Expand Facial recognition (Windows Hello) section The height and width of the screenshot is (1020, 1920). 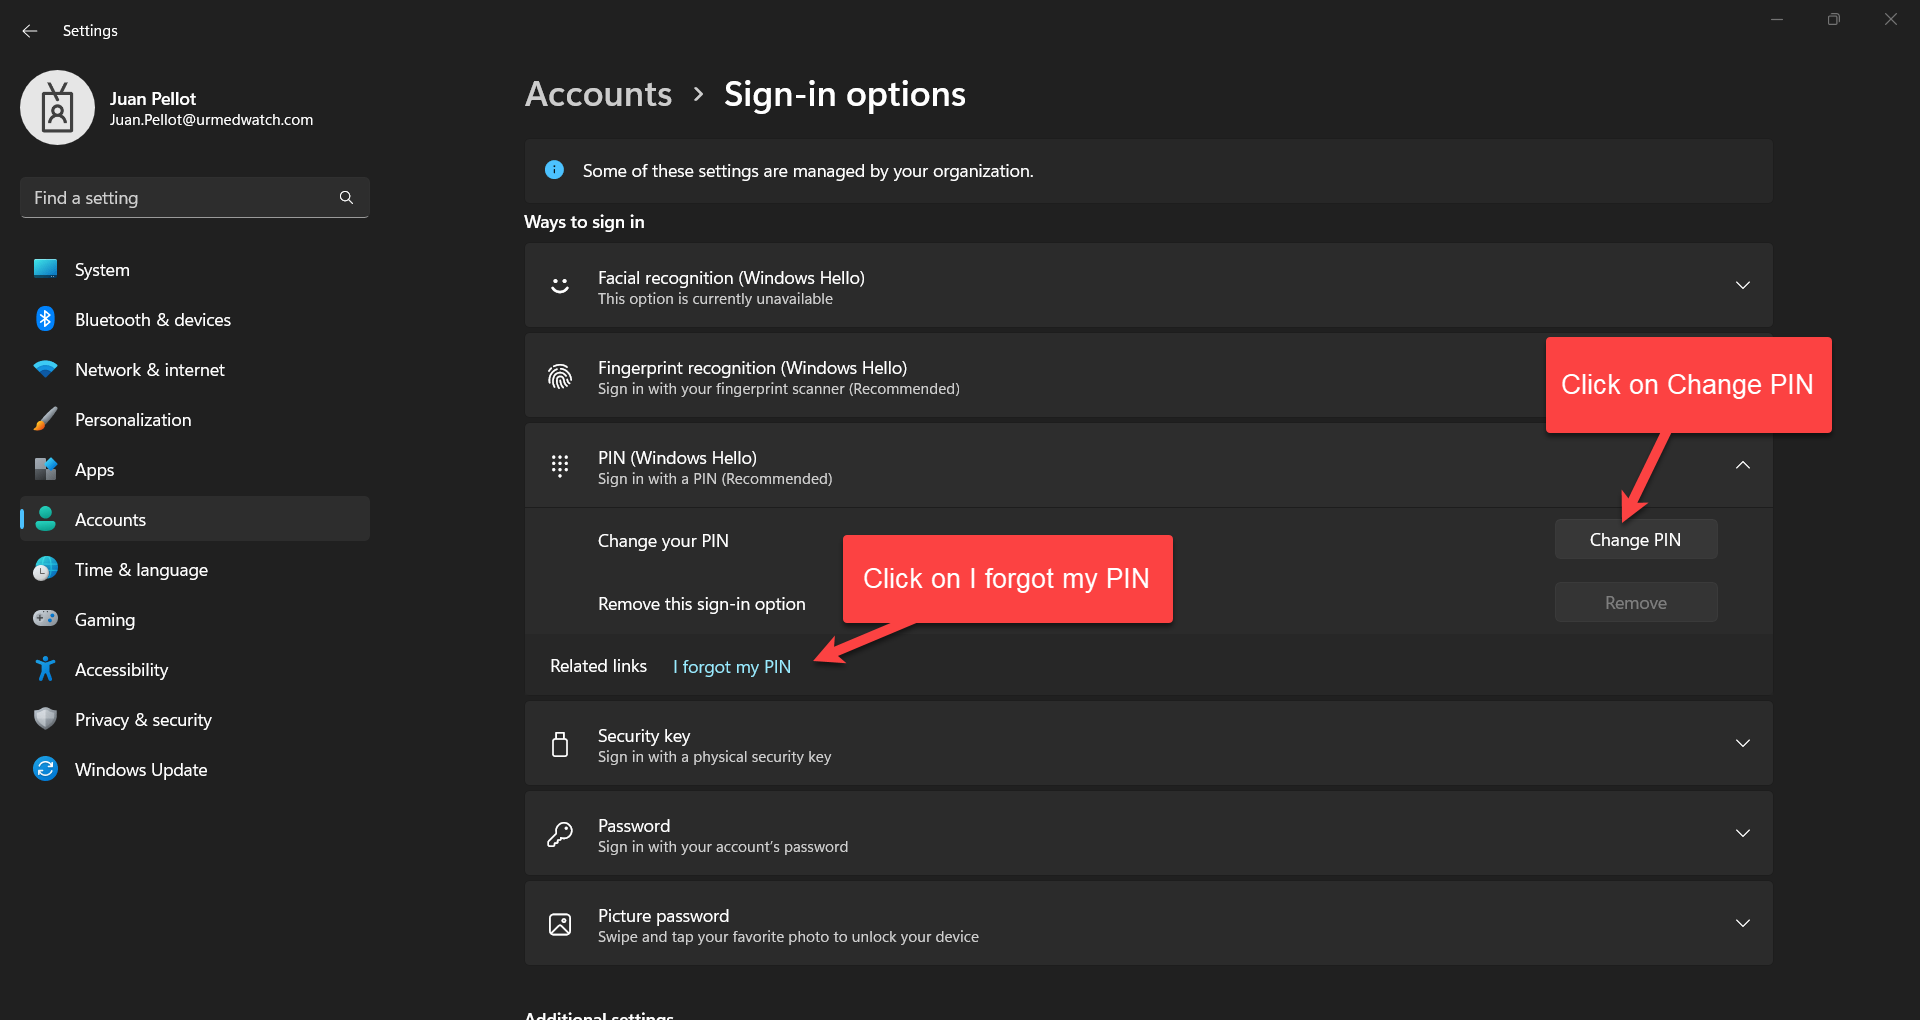1742,286
